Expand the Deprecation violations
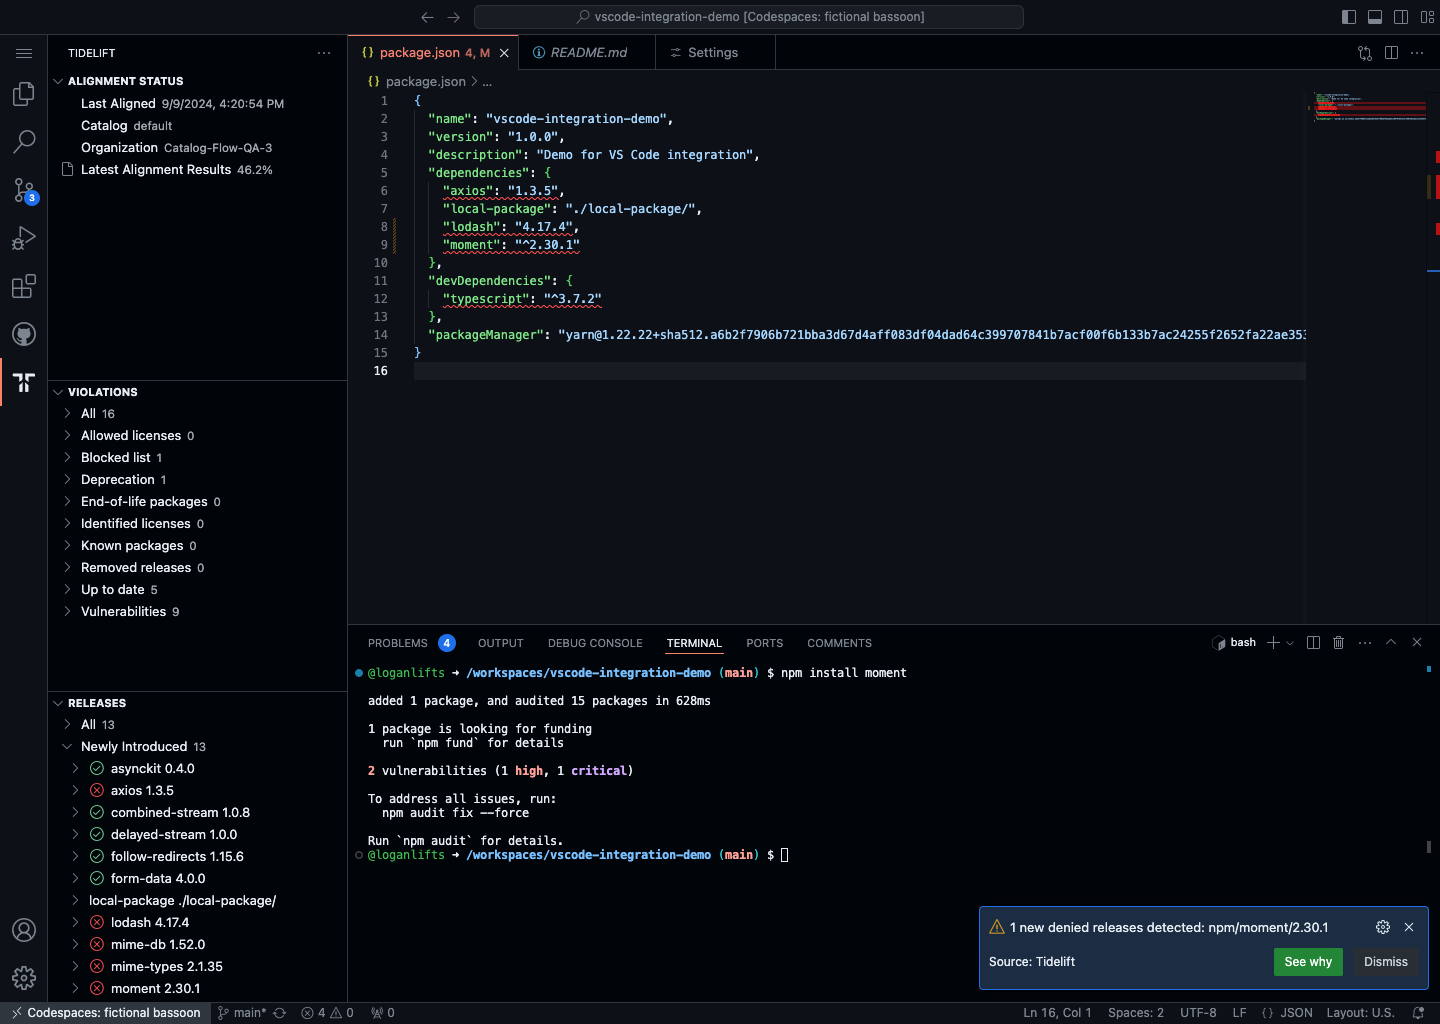This screenshot has width=1440, height=1024. (x=197, y=480)
